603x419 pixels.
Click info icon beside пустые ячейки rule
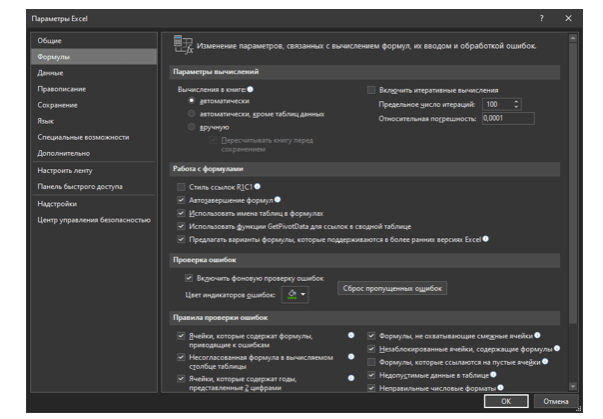coord(545,361)
